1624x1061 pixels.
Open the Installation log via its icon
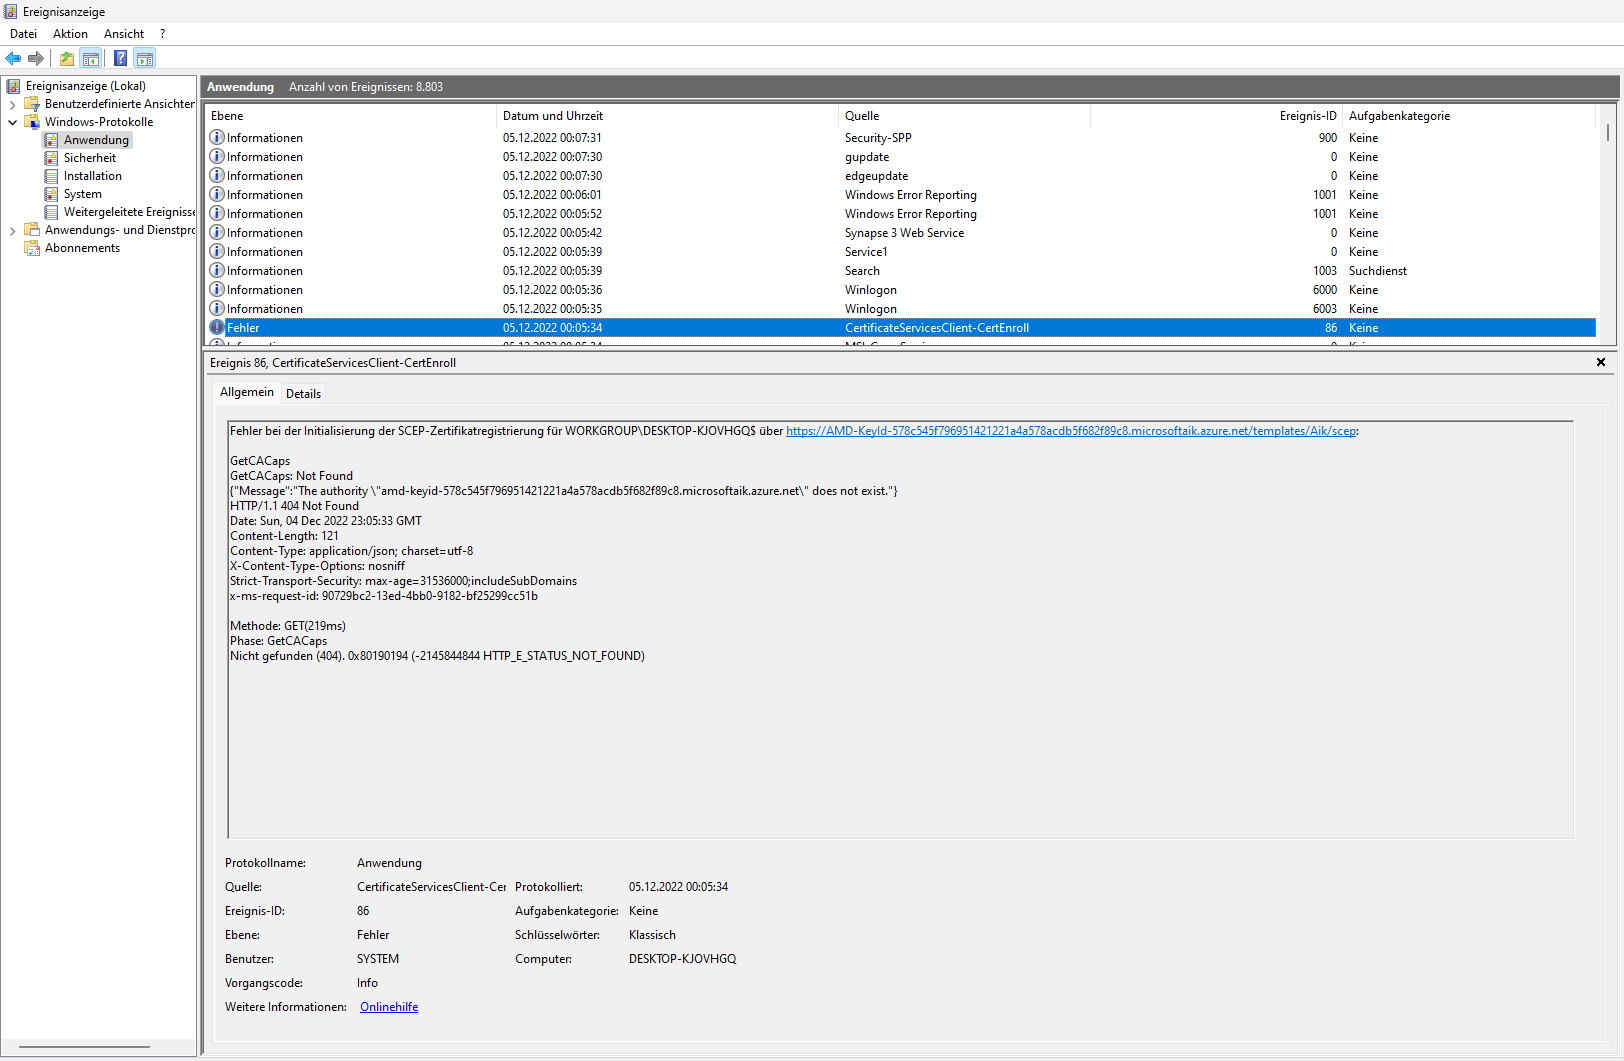click(x=51, y=176)
